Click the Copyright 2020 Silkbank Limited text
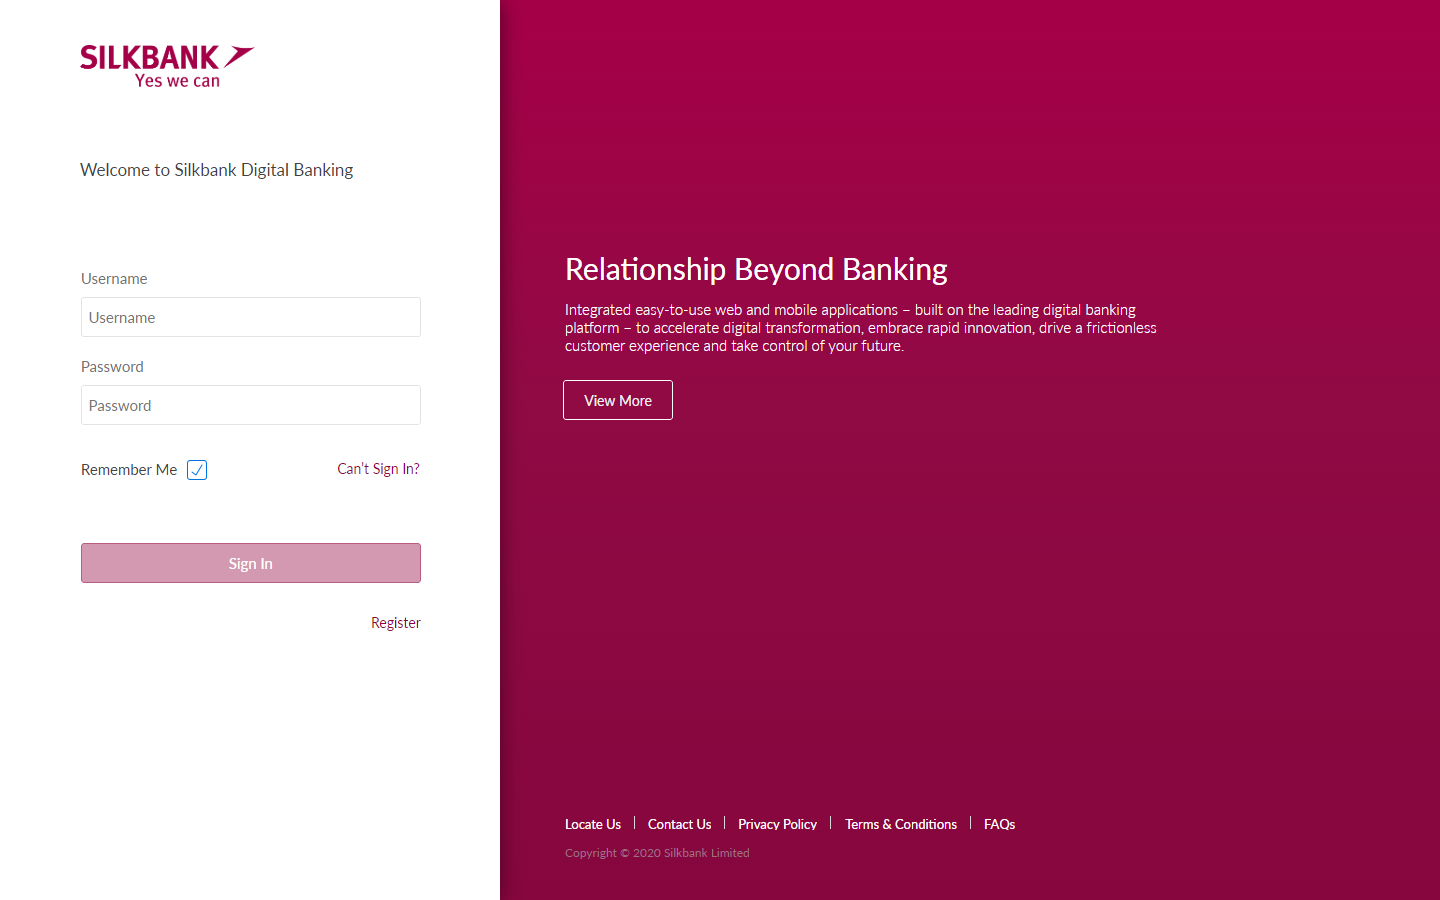 (x=657, y=853)
